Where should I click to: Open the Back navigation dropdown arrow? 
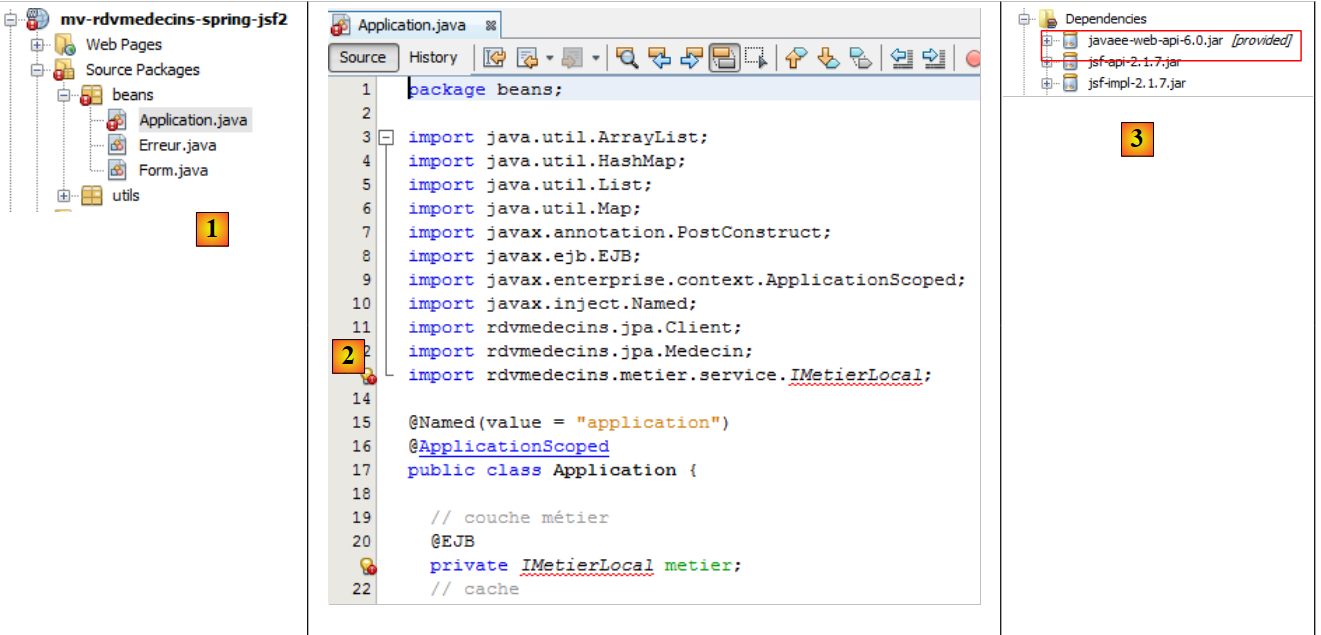549,58
